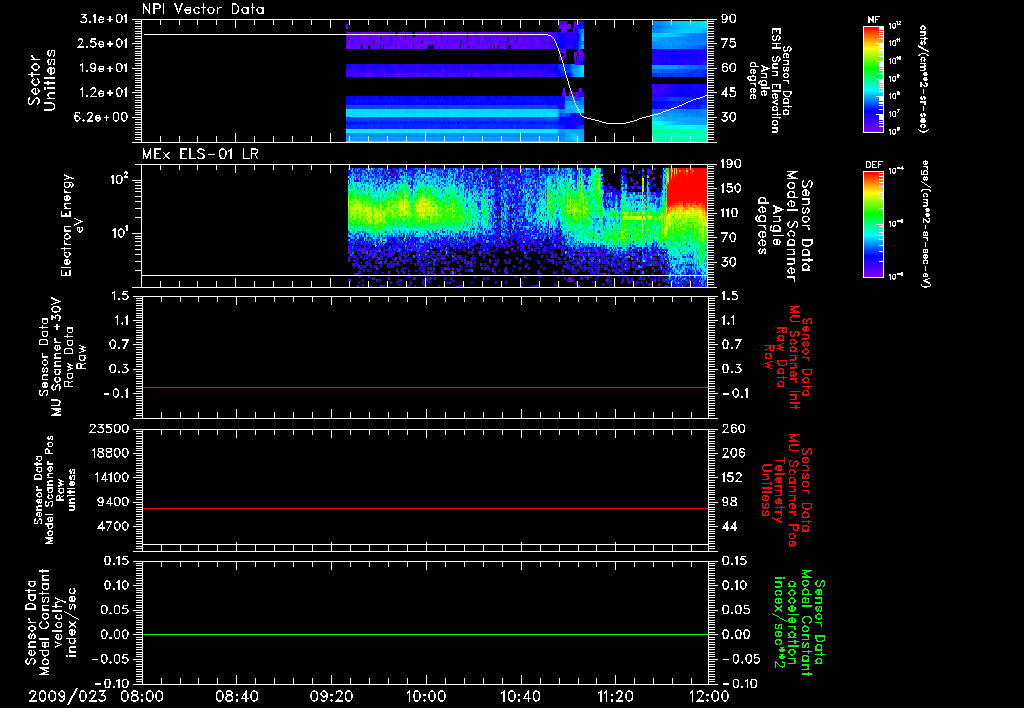The height and width of the screenshot is (708, 1024).
Task: Select the 'Model Scanner Angle degrees' axis title
Action: pyautogui.click(x=784, y=226)
